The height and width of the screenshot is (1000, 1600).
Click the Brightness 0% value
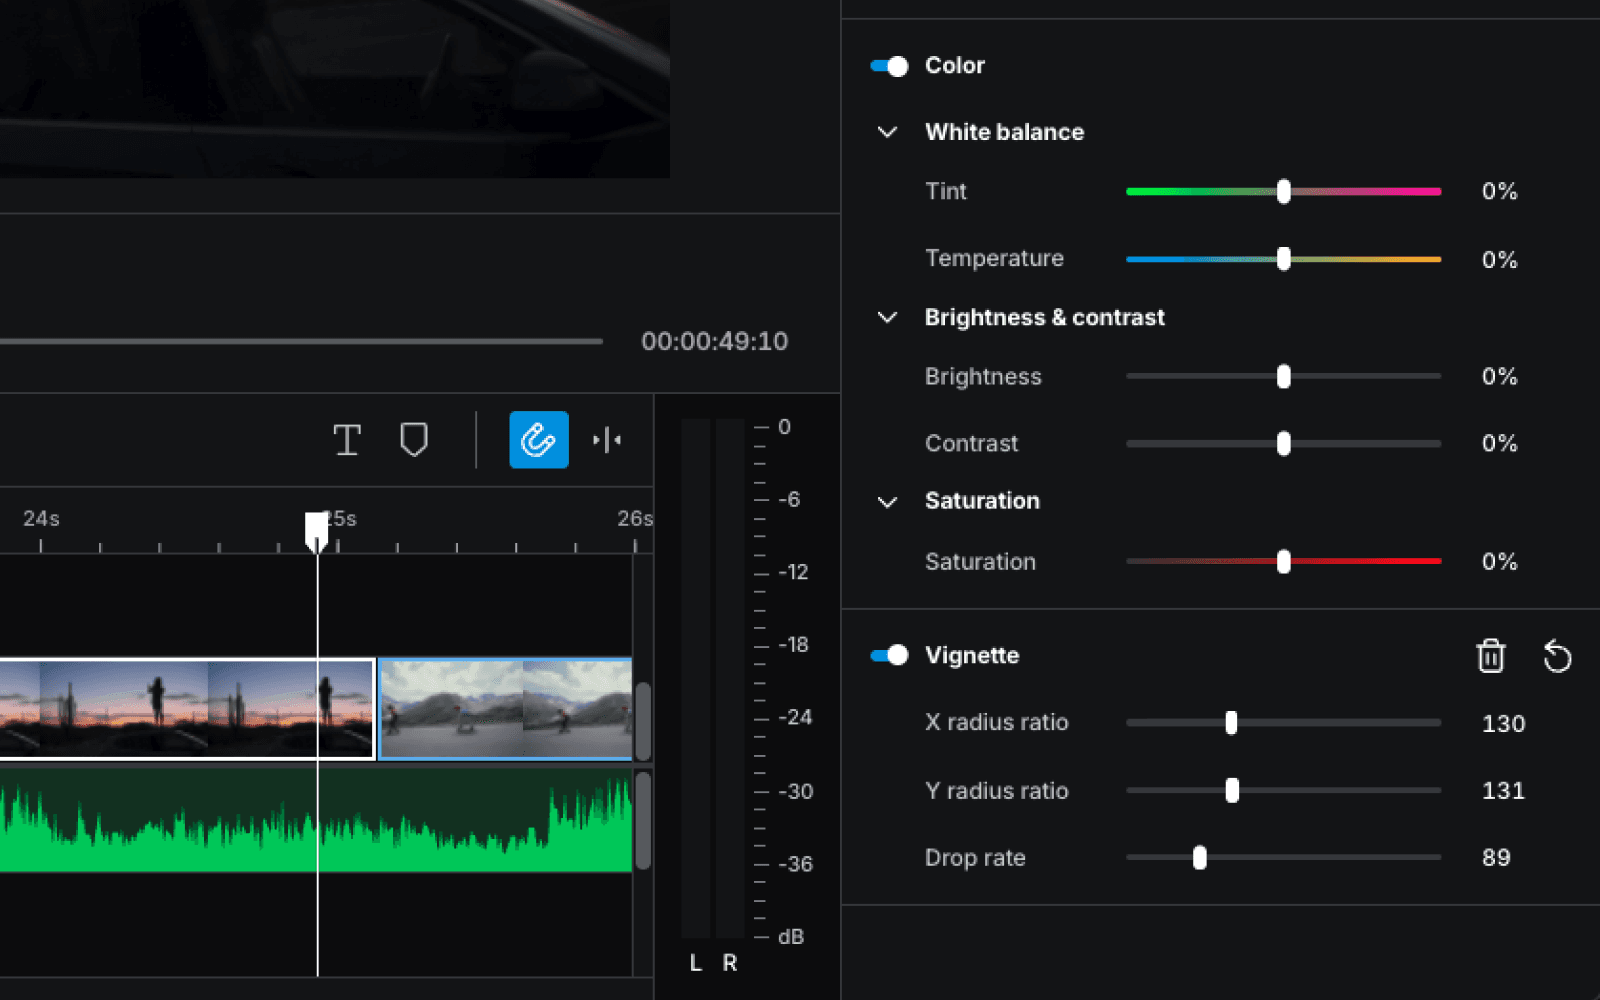click(1499, 376)
